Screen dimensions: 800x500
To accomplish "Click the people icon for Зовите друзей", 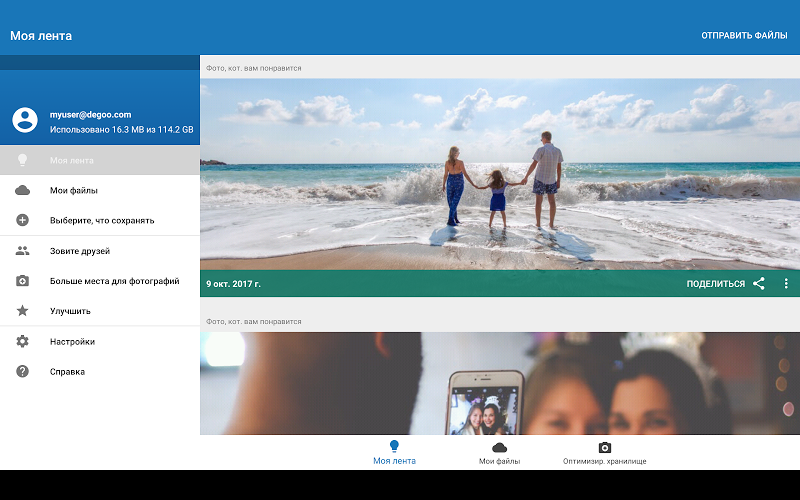I will pyautogui.click(x=23, y=251).
